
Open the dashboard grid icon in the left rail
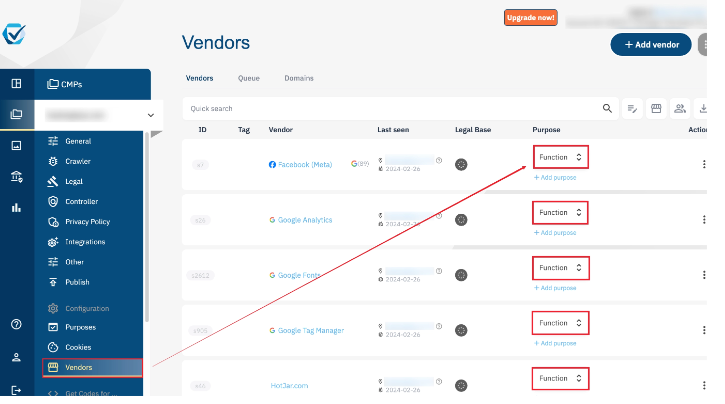[16, 84]
